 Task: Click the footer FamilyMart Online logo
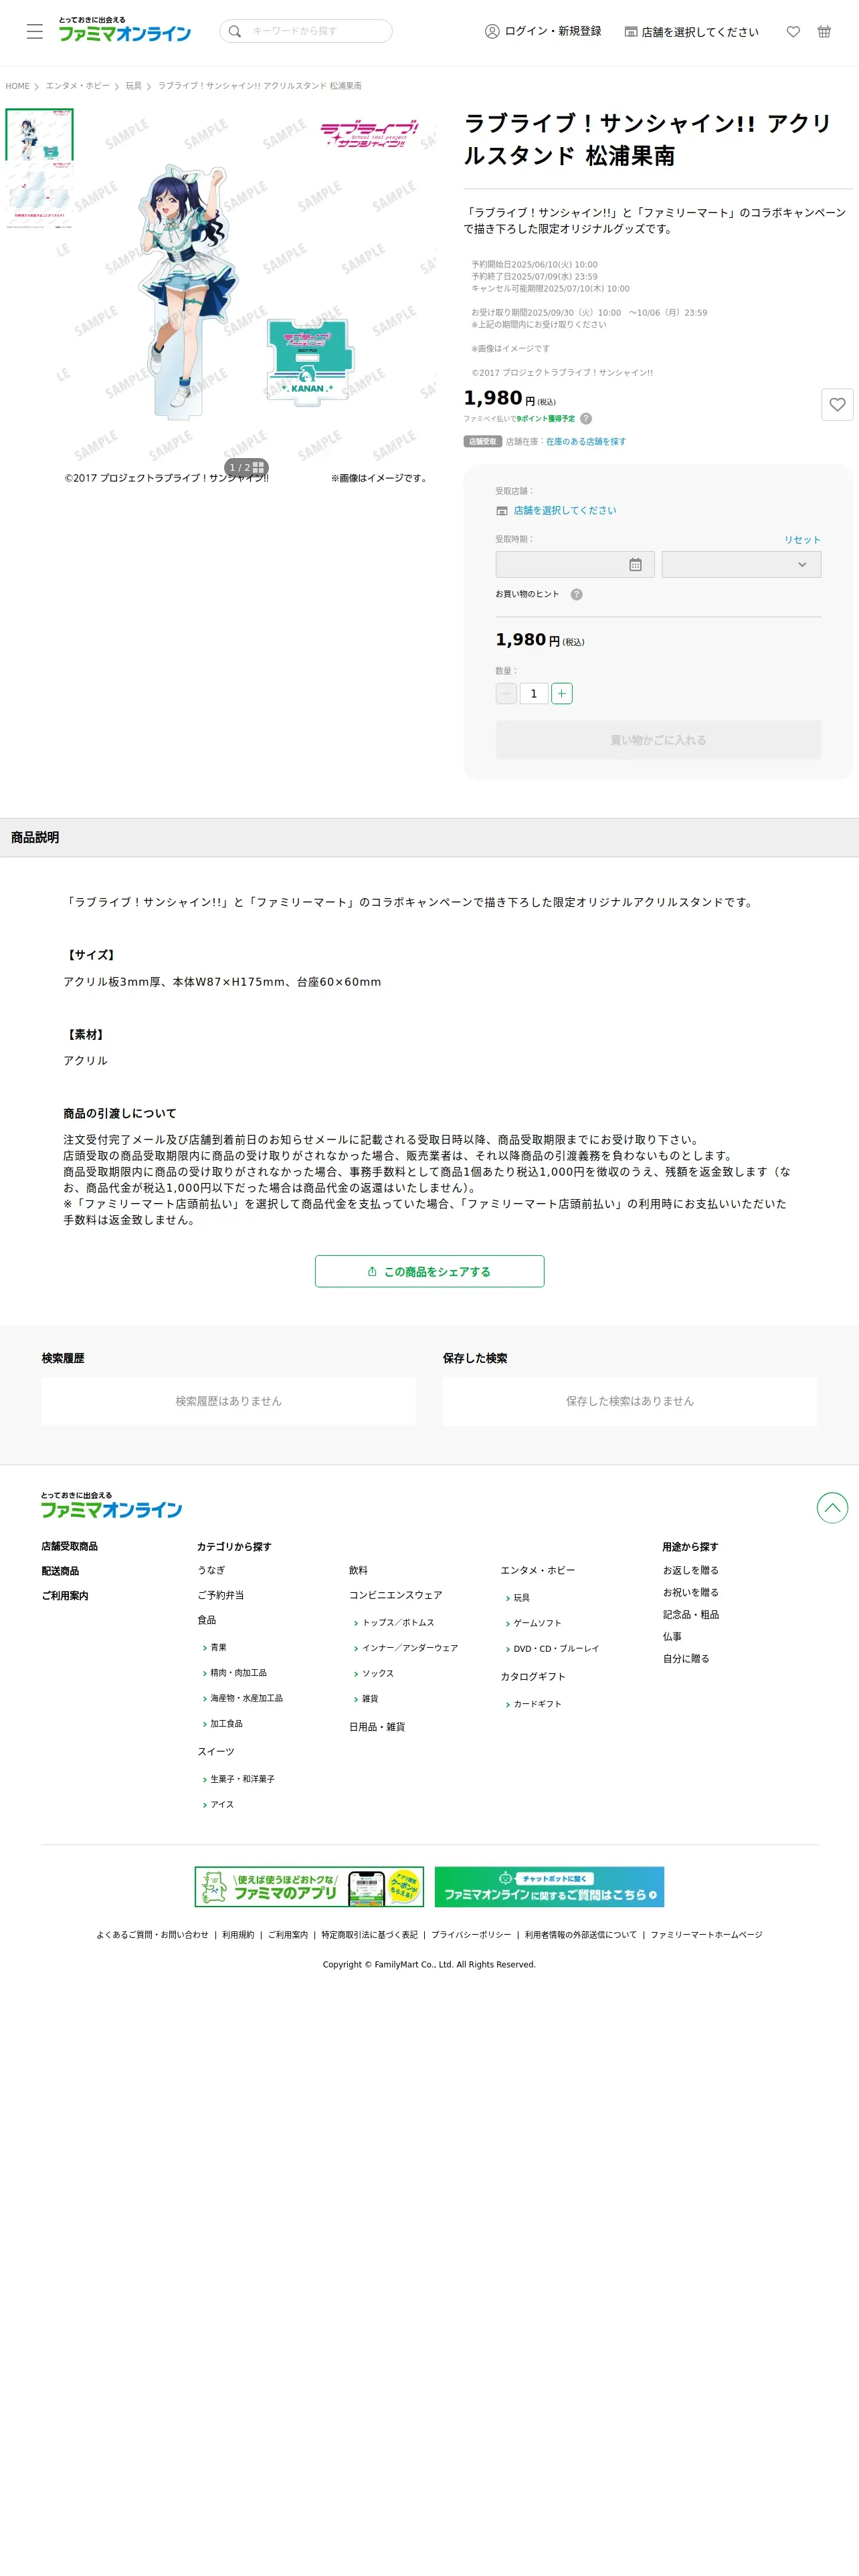point(111,1506)
